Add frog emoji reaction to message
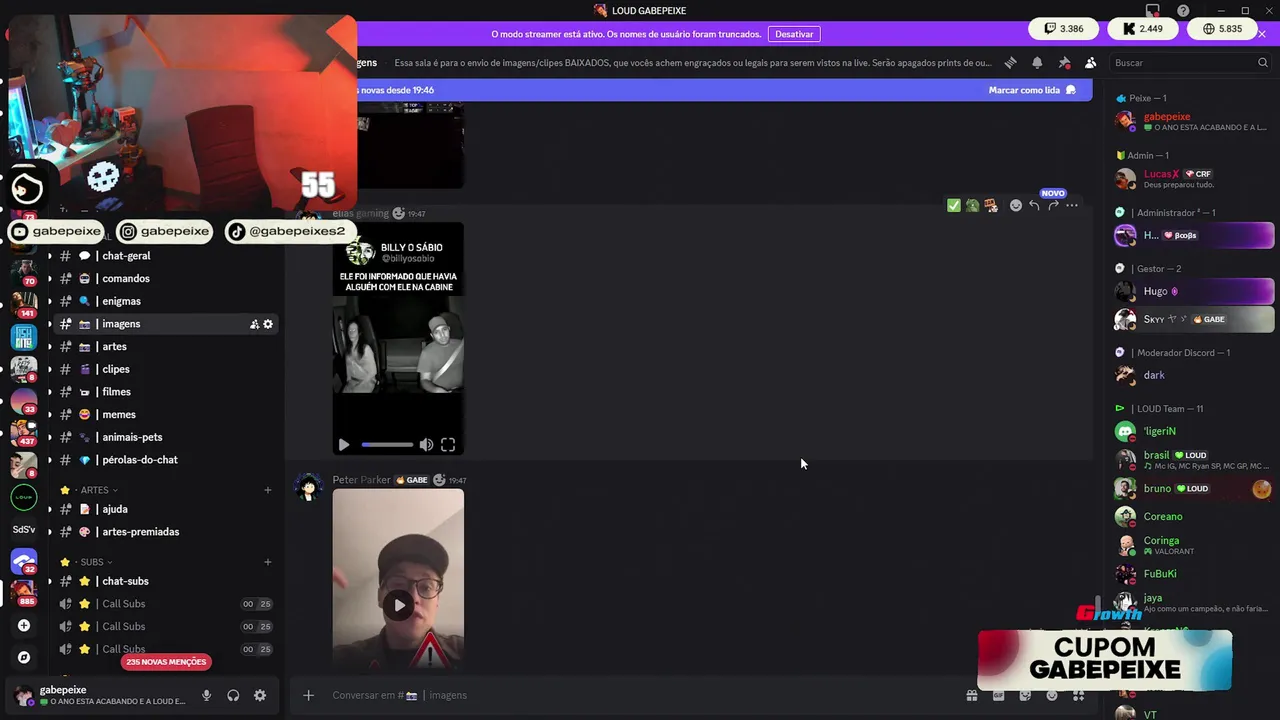This screenshot has width=1280, height=720. point(972,205)
